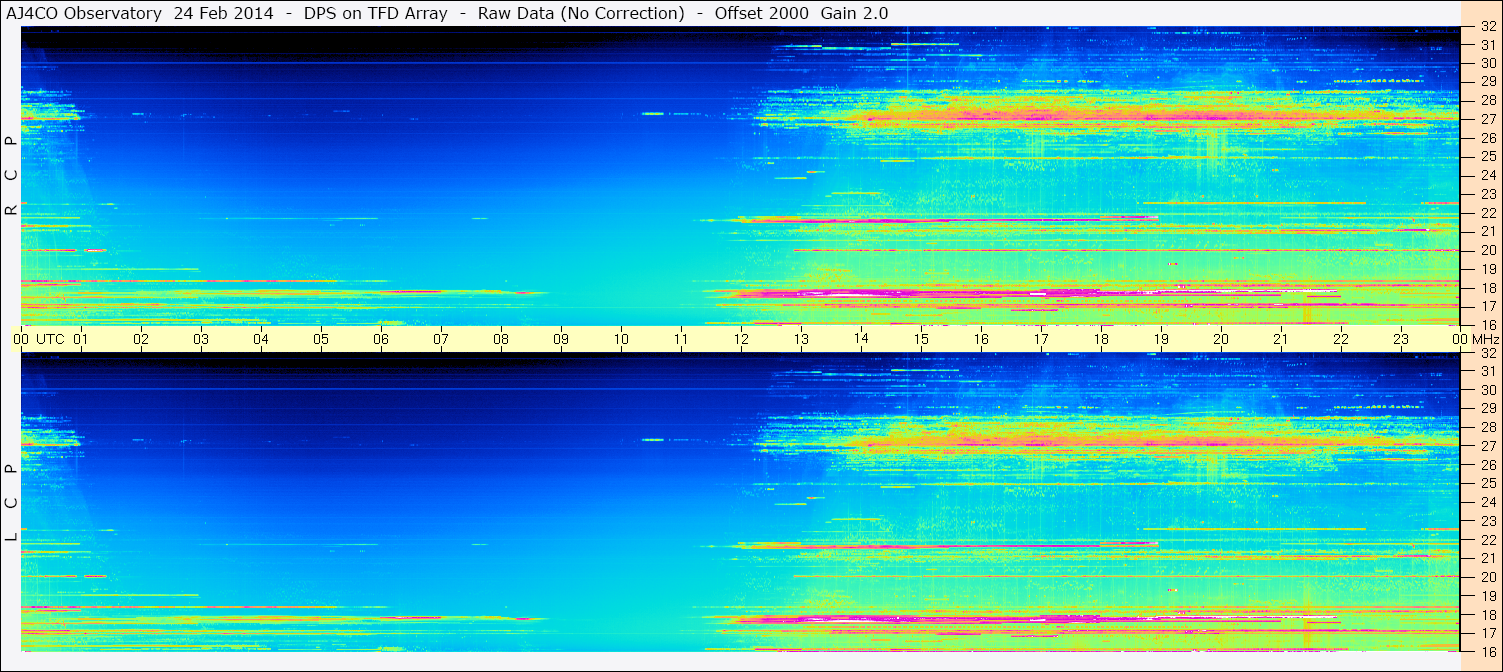Click the 16 MHz label in LCP panel
The image size is (1503, 672).
tap(1488, 651)
